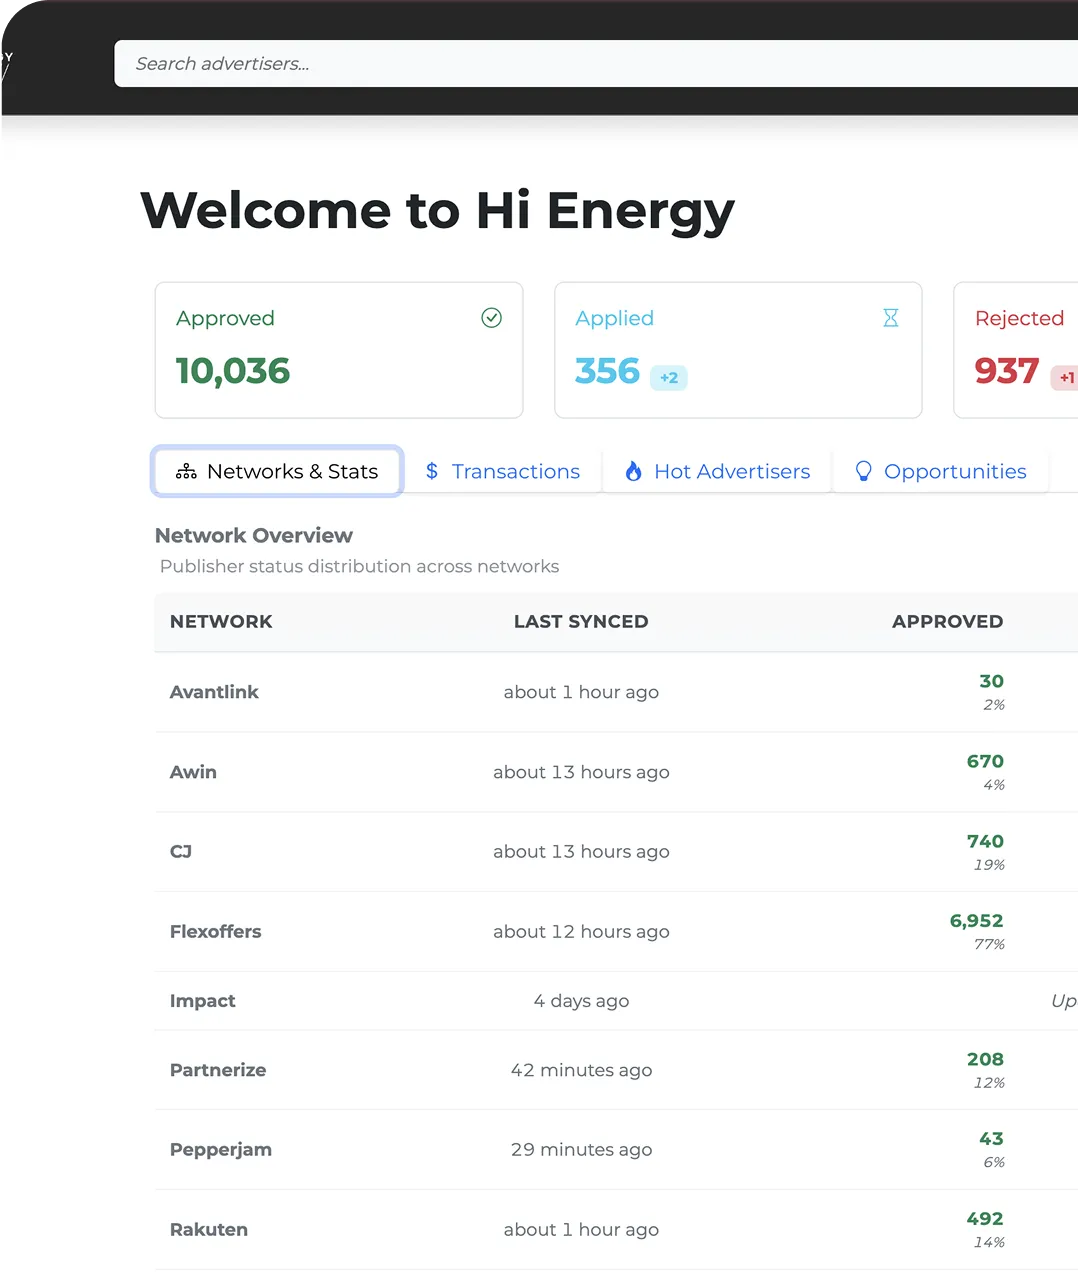Focus the Search advertisers field
The image size is (1078, 1272).
point(596,64)
